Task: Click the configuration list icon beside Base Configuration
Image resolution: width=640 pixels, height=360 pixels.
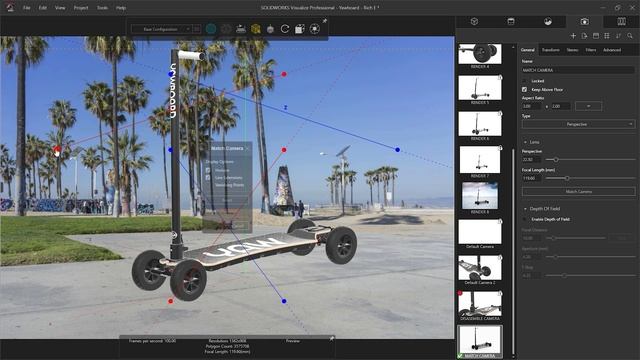Action: click(197, 29)
